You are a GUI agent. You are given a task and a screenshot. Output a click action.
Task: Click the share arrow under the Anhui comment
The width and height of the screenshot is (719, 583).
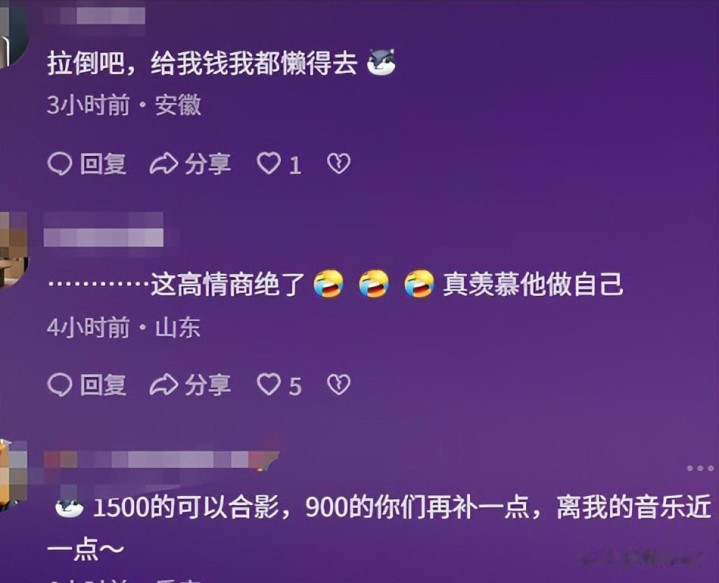point(164,164)
